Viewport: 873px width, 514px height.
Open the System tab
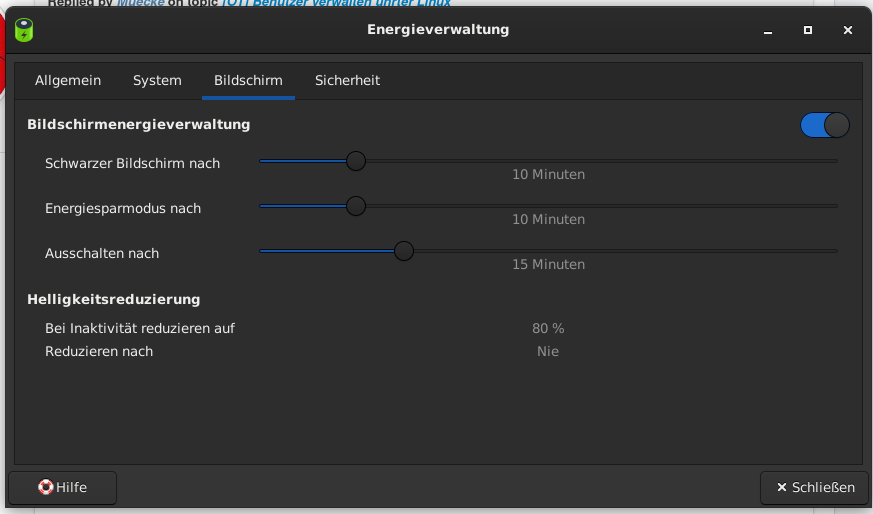[x=157, y=81]
